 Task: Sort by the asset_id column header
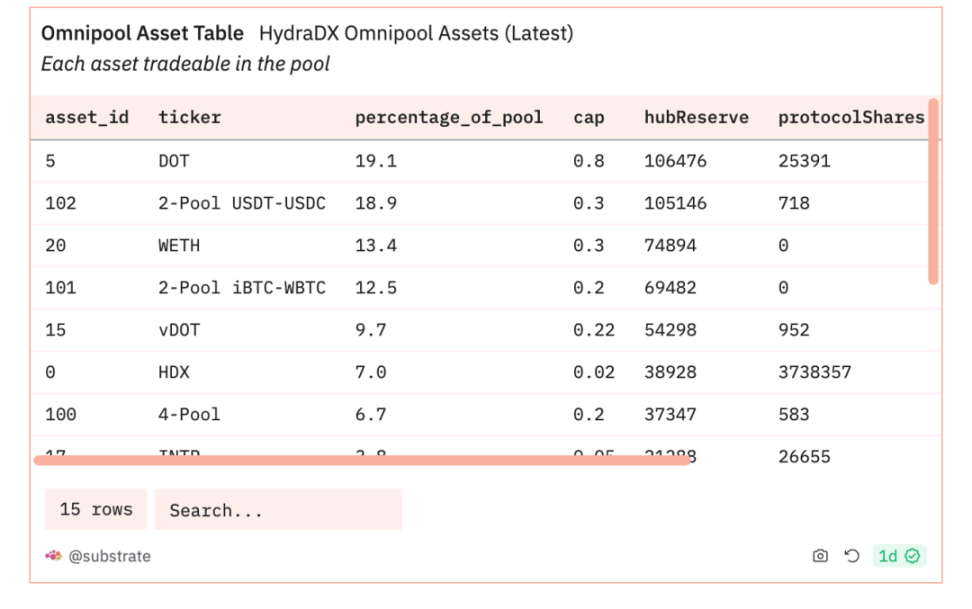pos(87,117)
